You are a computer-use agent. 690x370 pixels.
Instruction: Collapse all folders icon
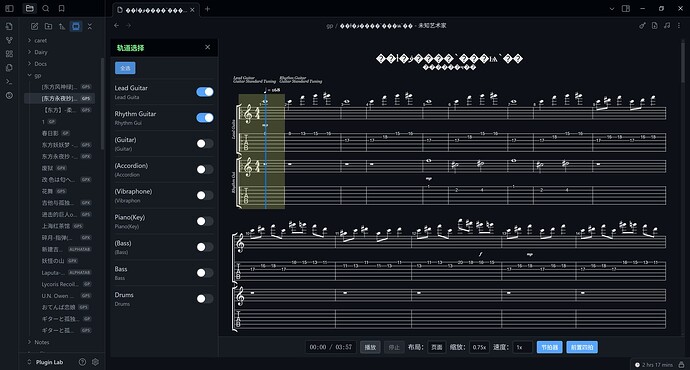coord(90,26)
